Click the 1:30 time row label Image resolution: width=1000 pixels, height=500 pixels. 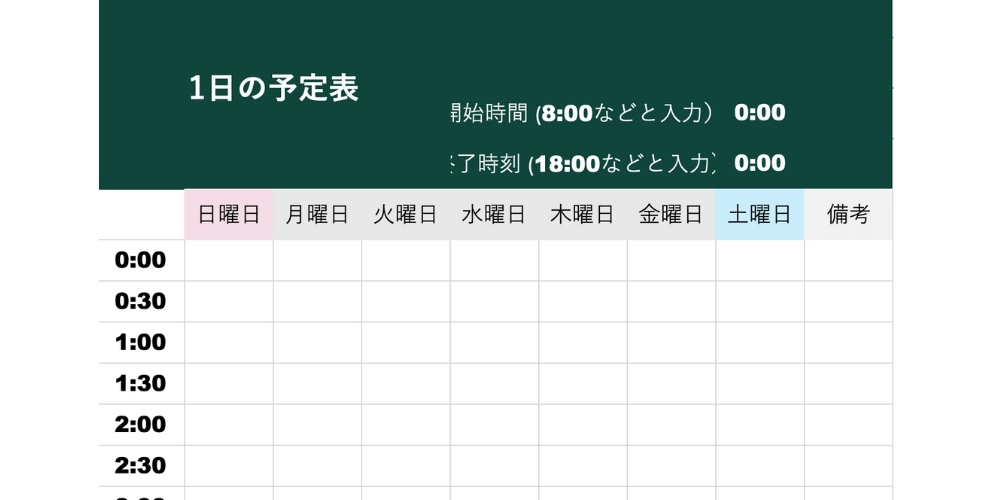141,383
